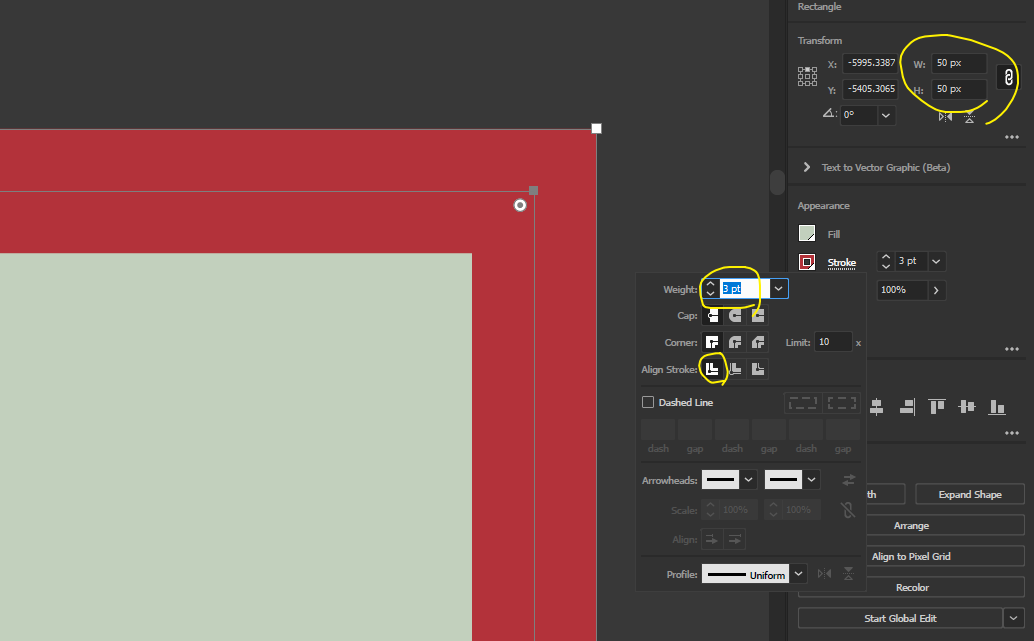
Task: Enable the Dashed Line checkbox
Action: pos(647,402)
